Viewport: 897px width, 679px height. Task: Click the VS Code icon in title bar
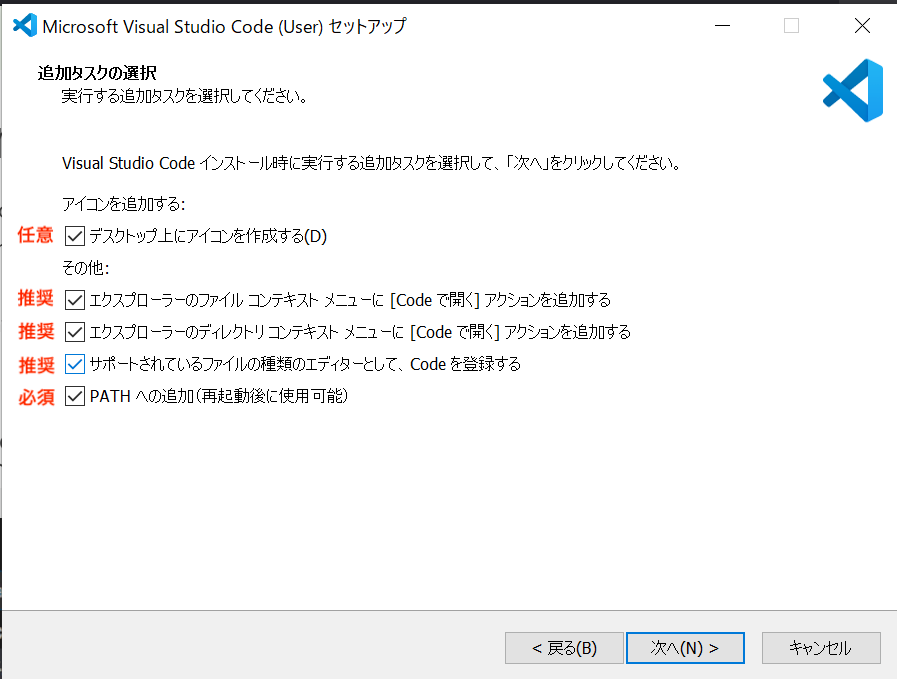(25, 26)
